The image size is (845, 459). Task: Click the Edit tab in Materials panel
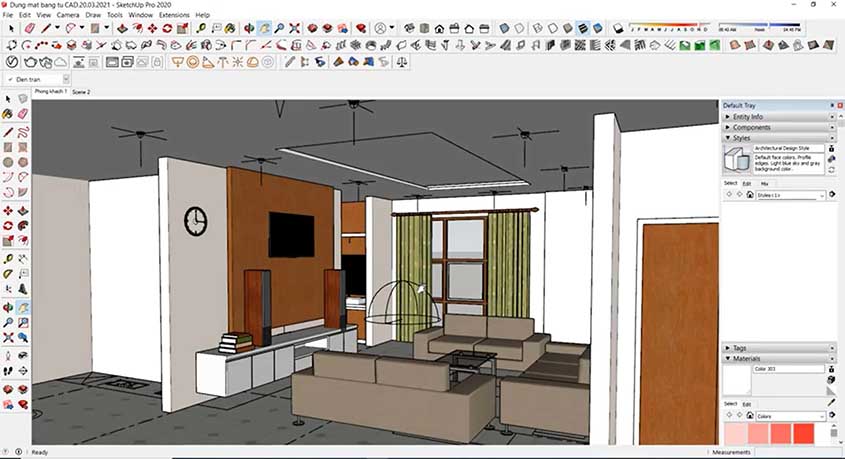pos(746,404)
